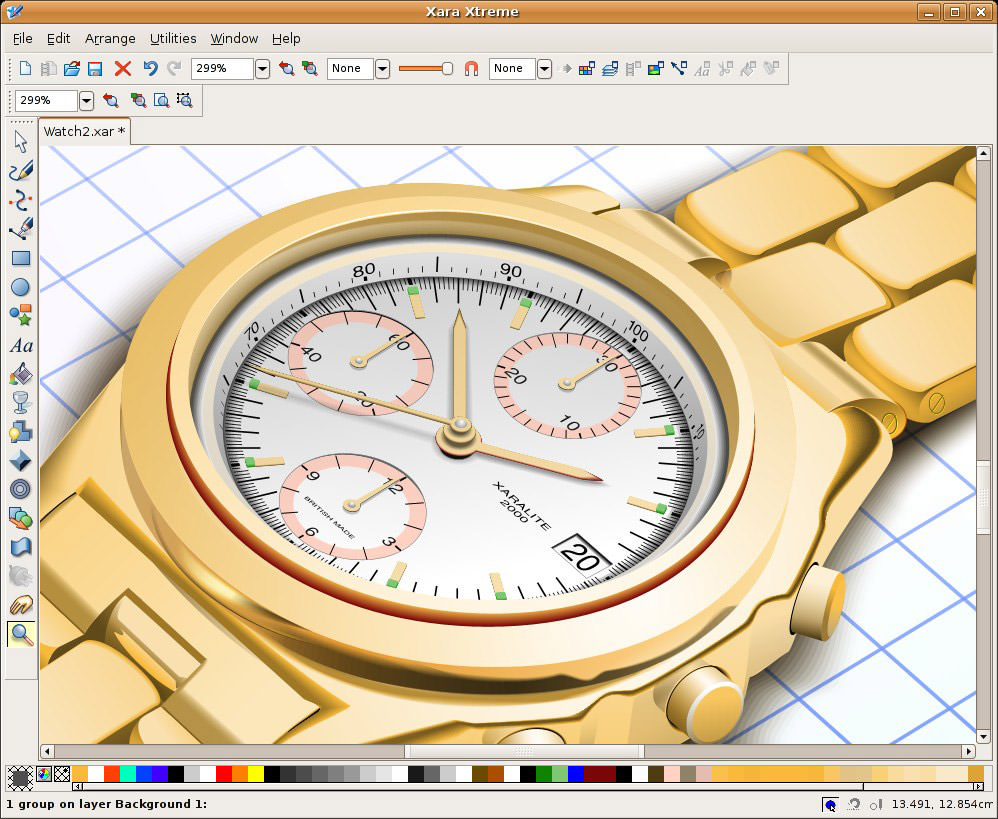Activate the Text tool

click(20, 346)
